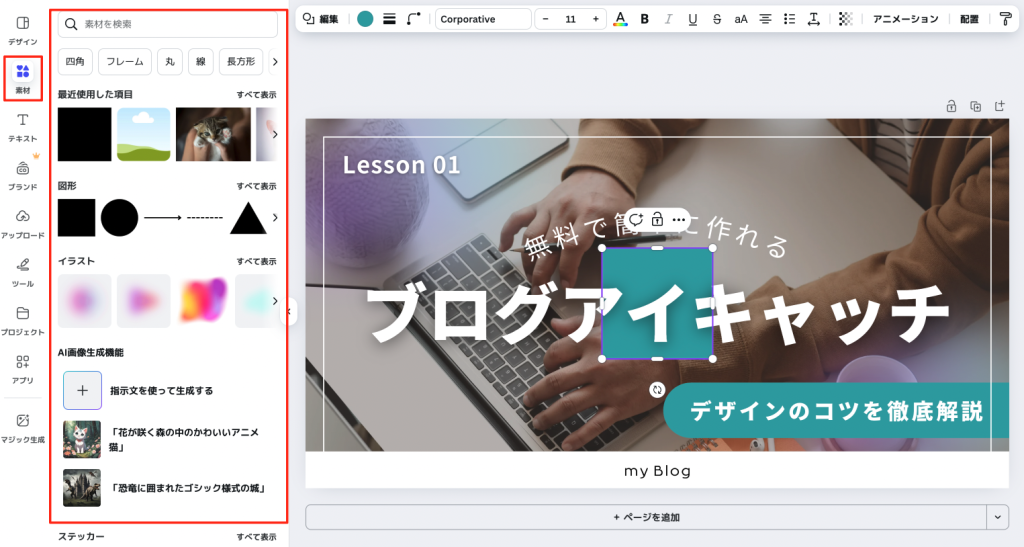1024x547 pixels.
Task: Toggle the lock icon on selected element
Action: coord(657,219)
